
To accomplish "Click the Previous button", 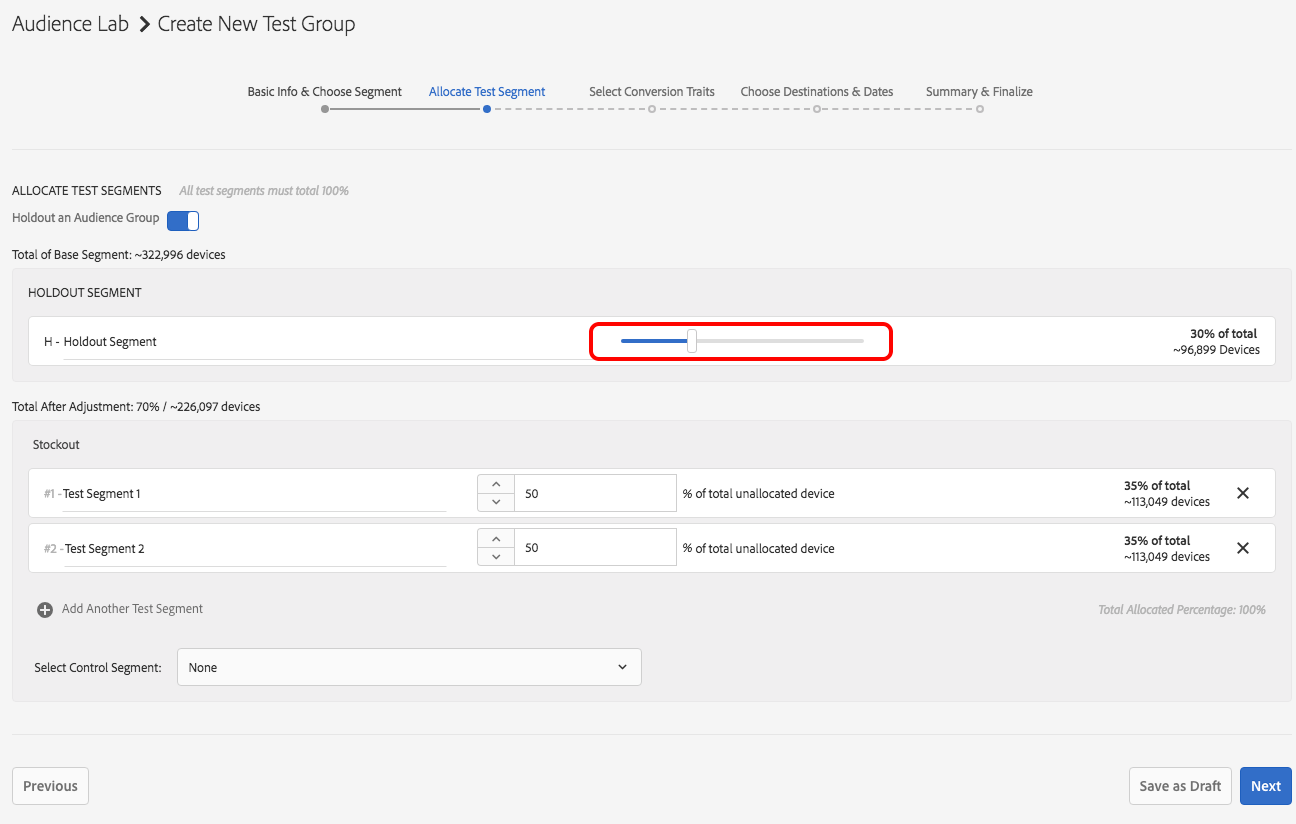I will (50, 786).
